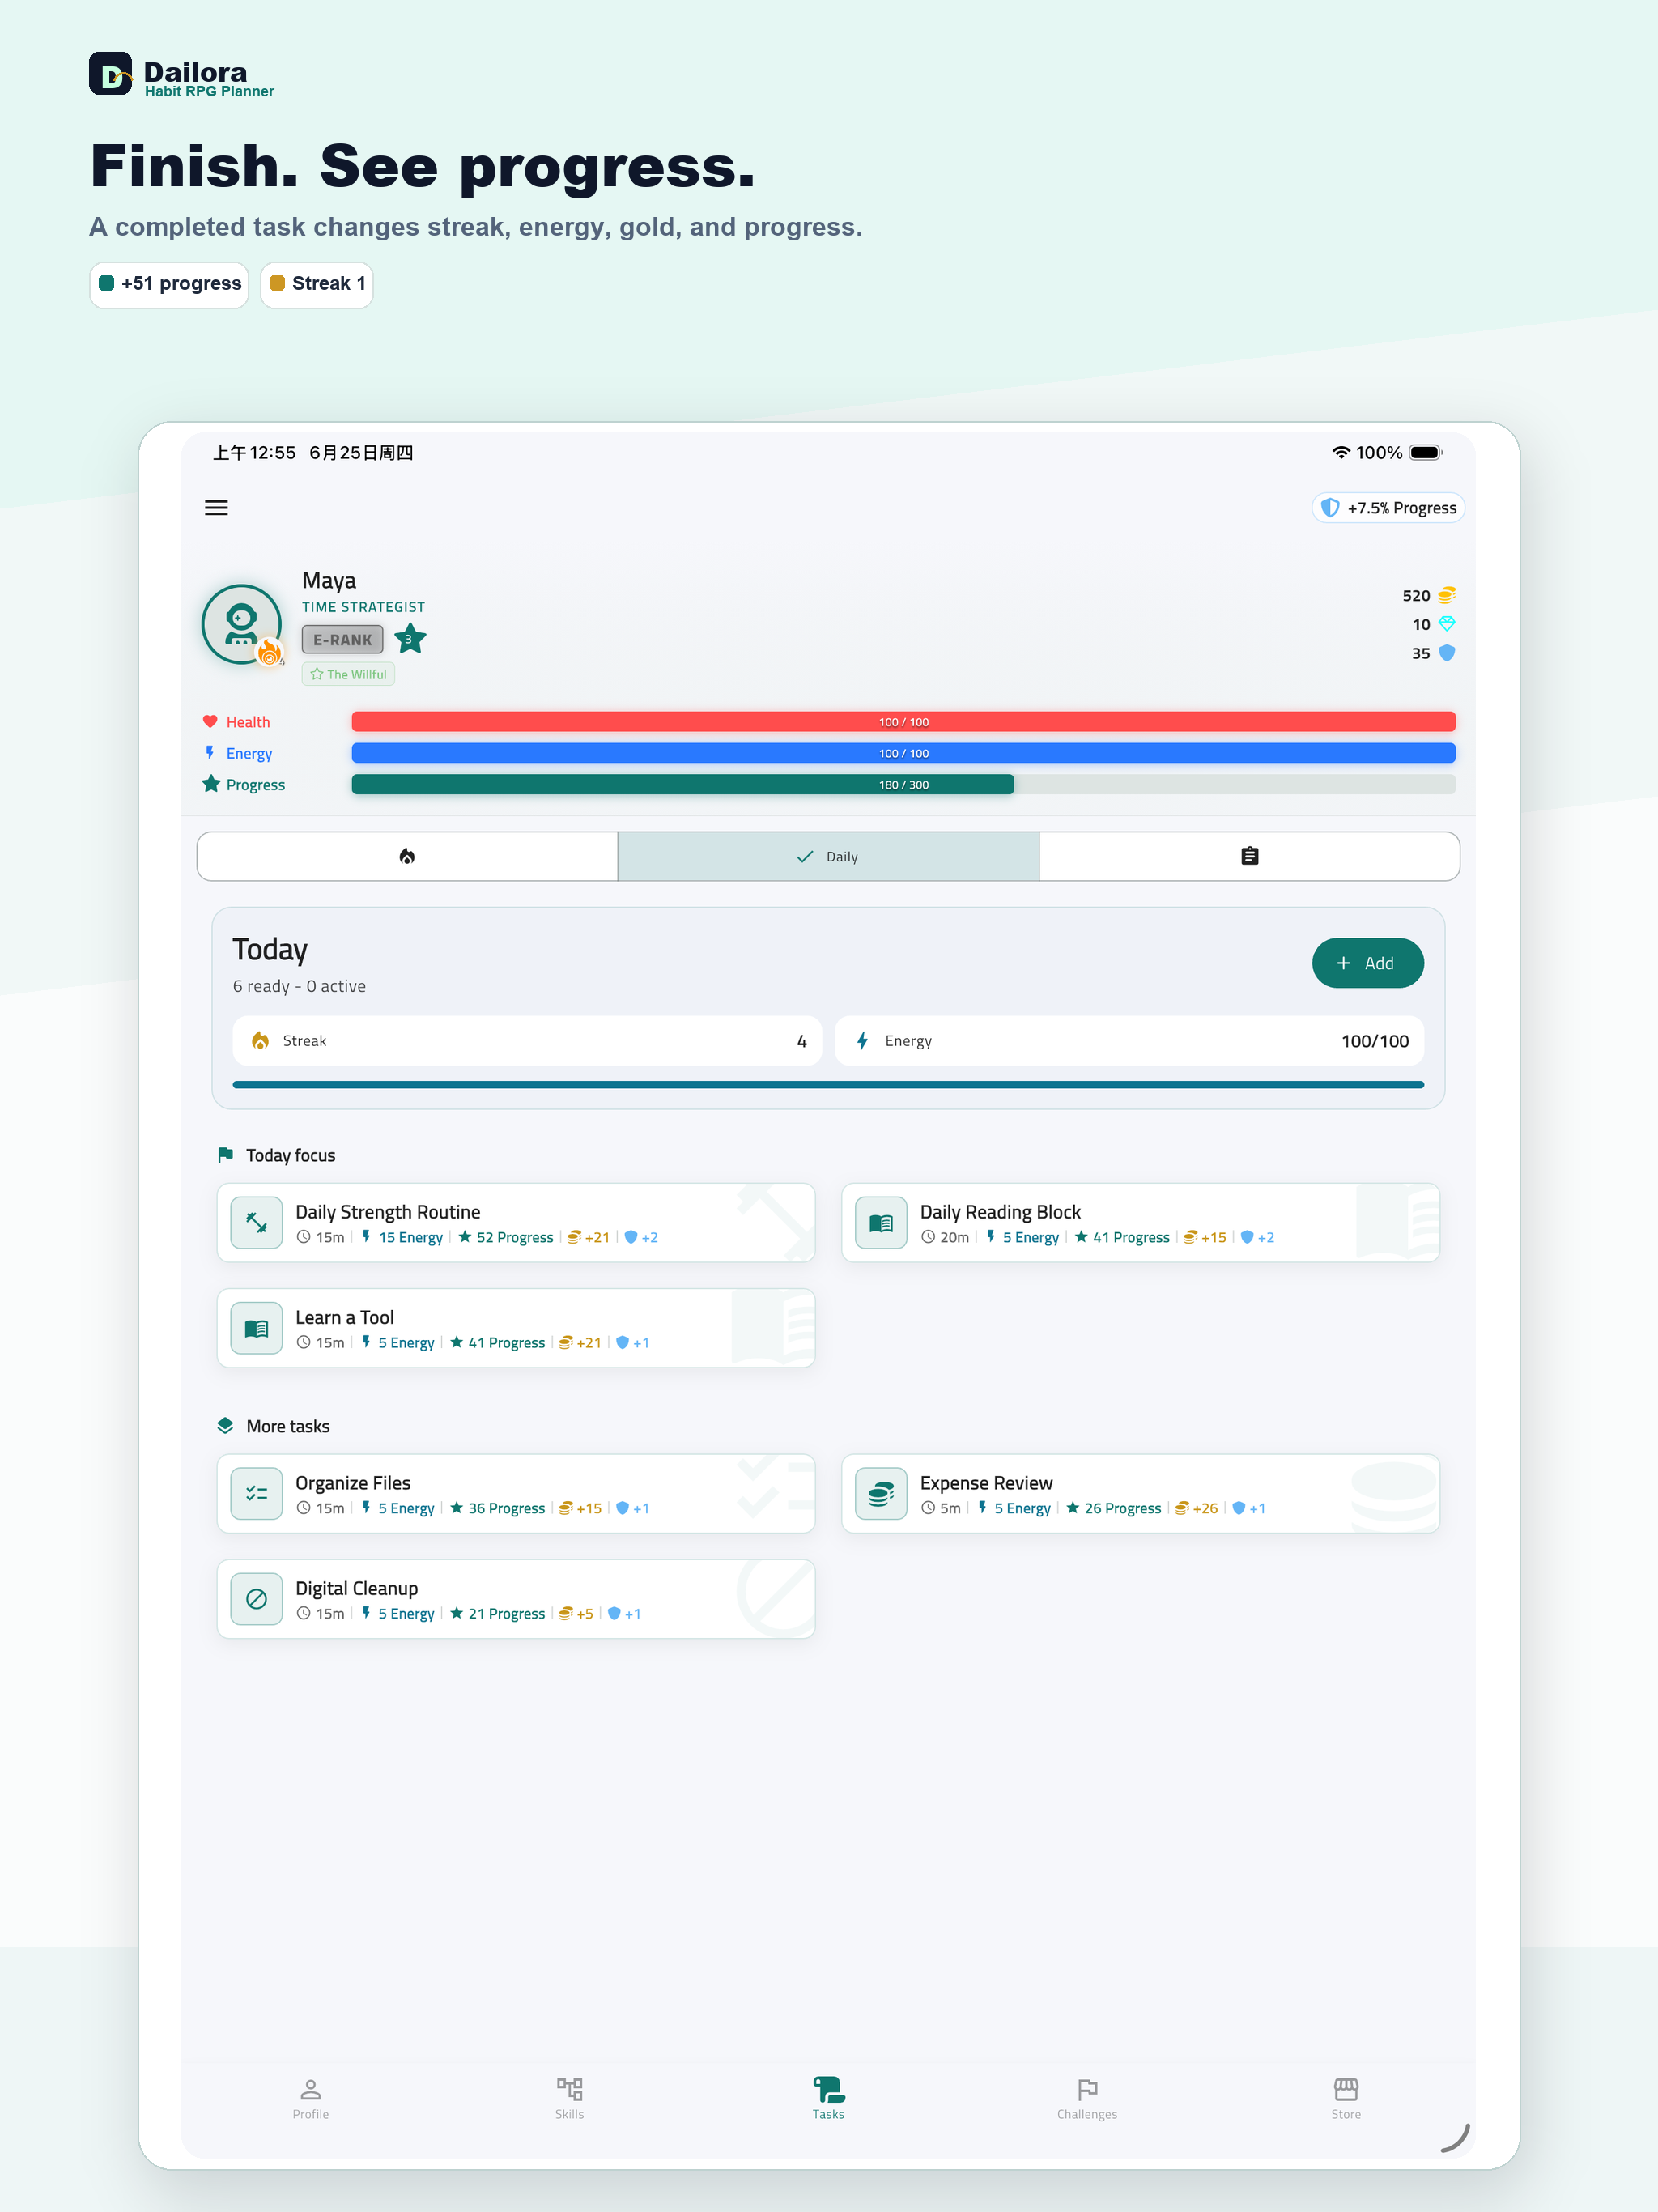
Task: Click the book icon on Daily Reading Block
Action: pyautogui.click(x=881, y=1223)
